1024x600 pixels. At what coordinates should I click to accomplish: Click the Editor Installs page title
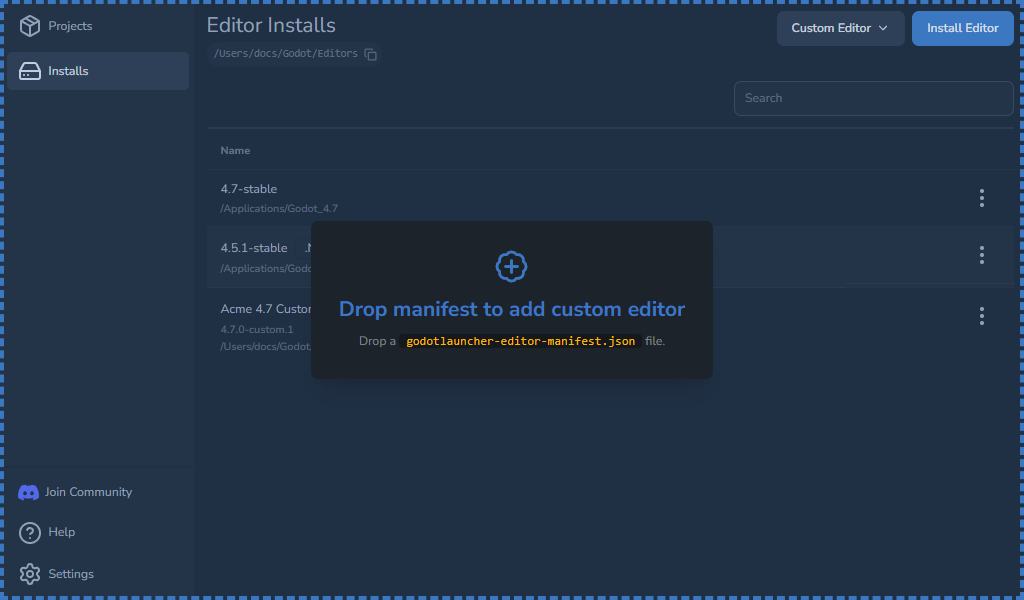coord(271,25)
